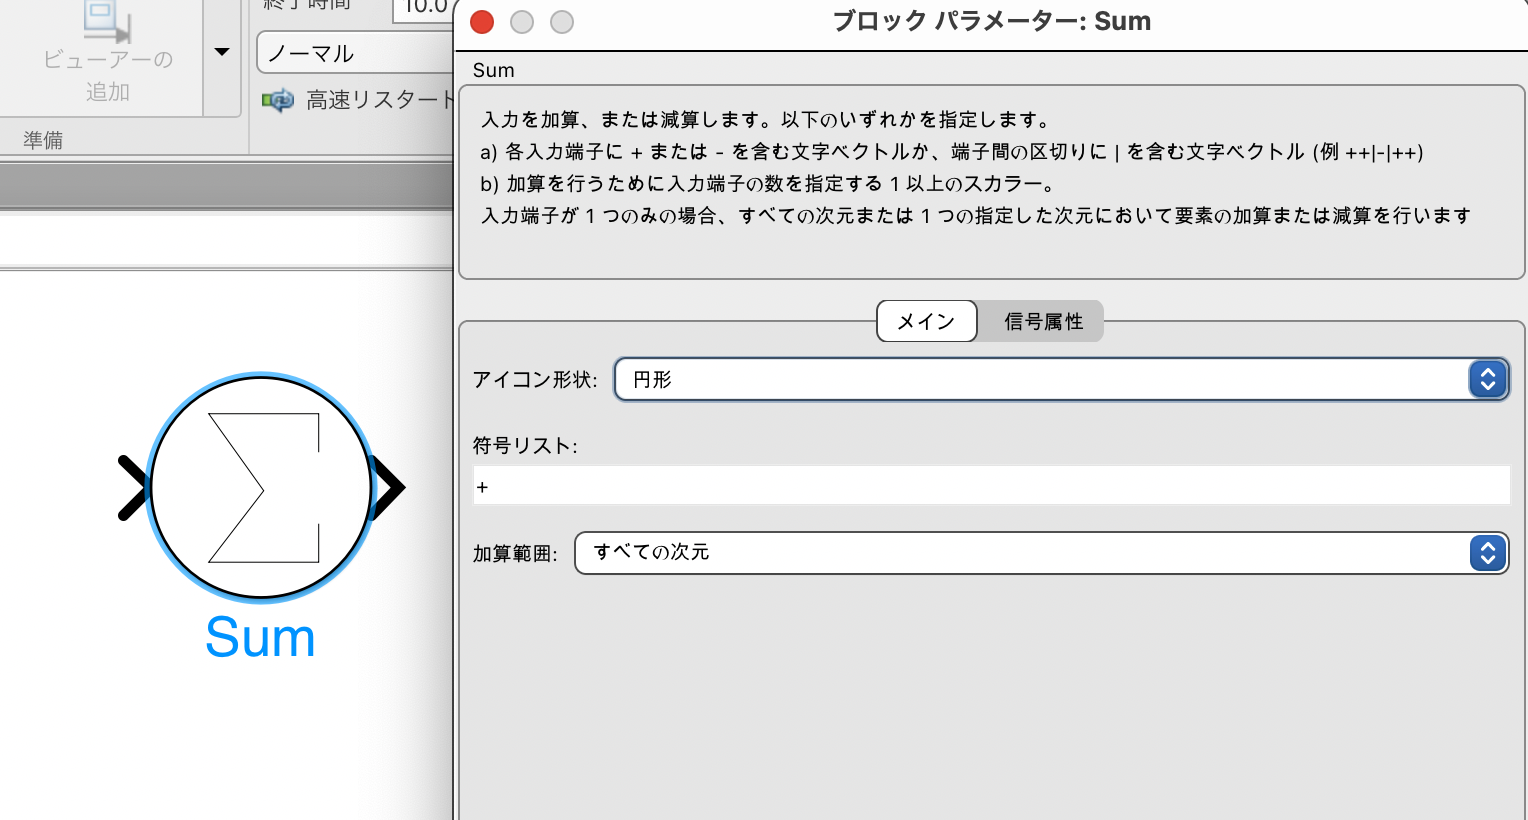
Task: Switch to the 信号属性 tab
Action: (x=1041, y=321)
